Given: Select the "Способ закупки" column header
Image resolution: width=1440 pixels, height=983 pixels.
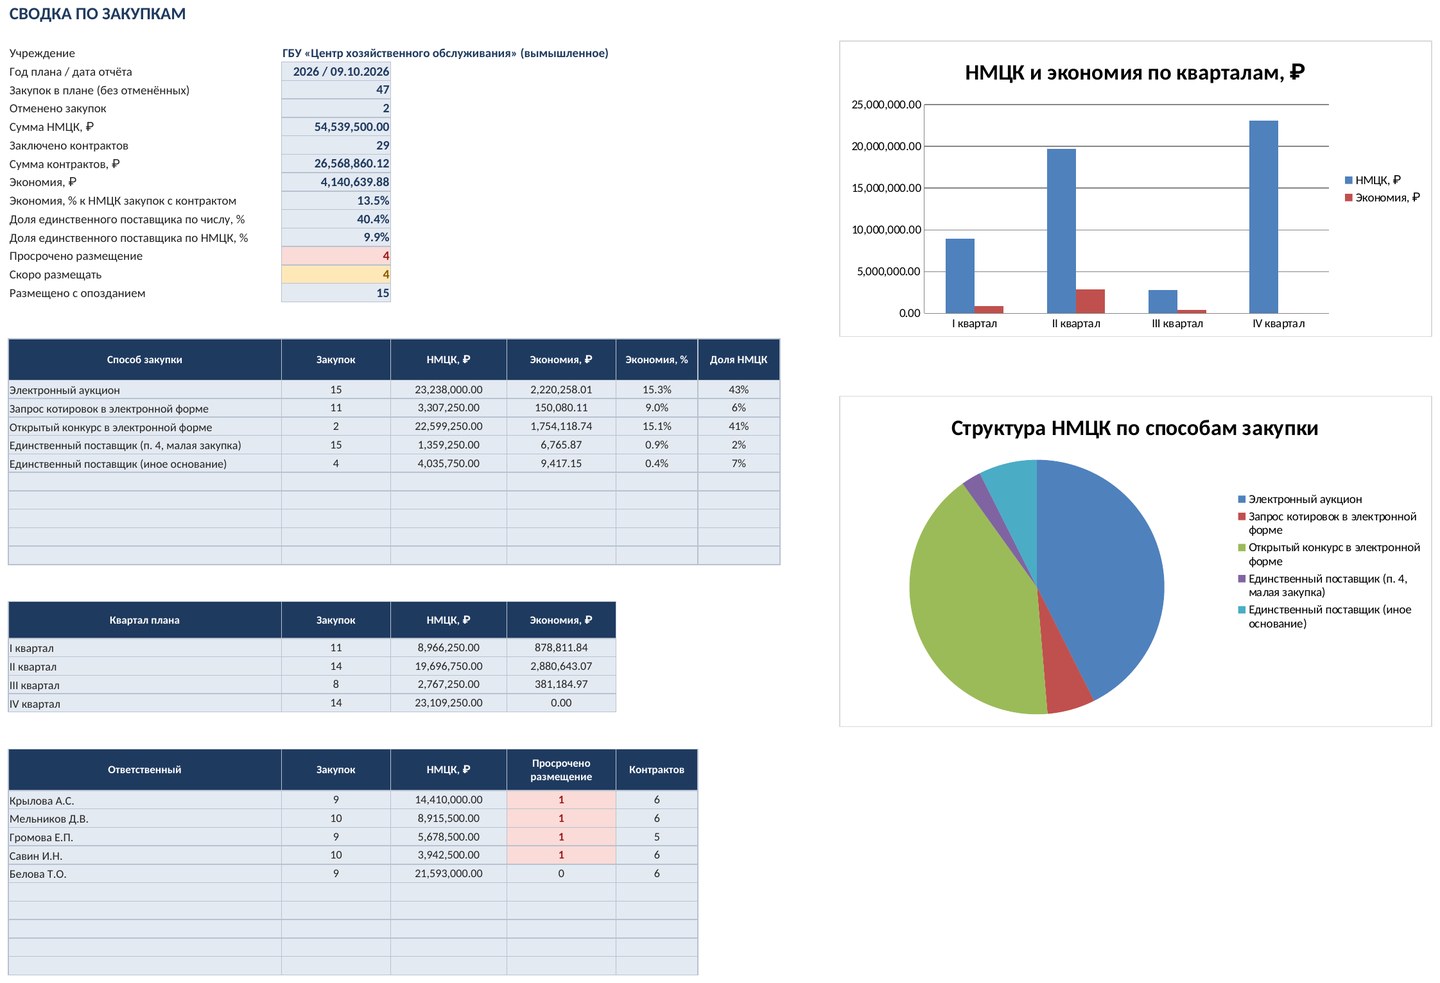Looking at the screenshot, I should pyautogui.click(x=145, y=360).
